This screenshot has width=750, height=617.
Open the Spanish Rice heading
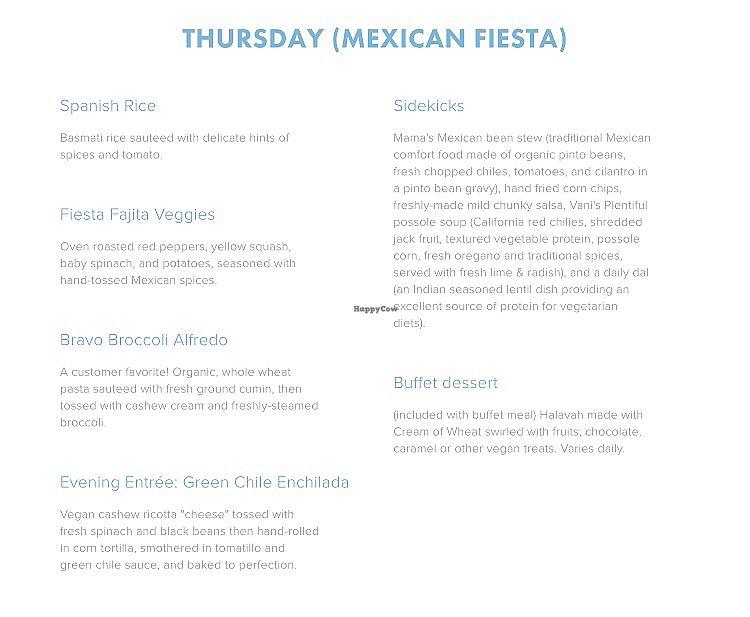[x=108, y=106]
